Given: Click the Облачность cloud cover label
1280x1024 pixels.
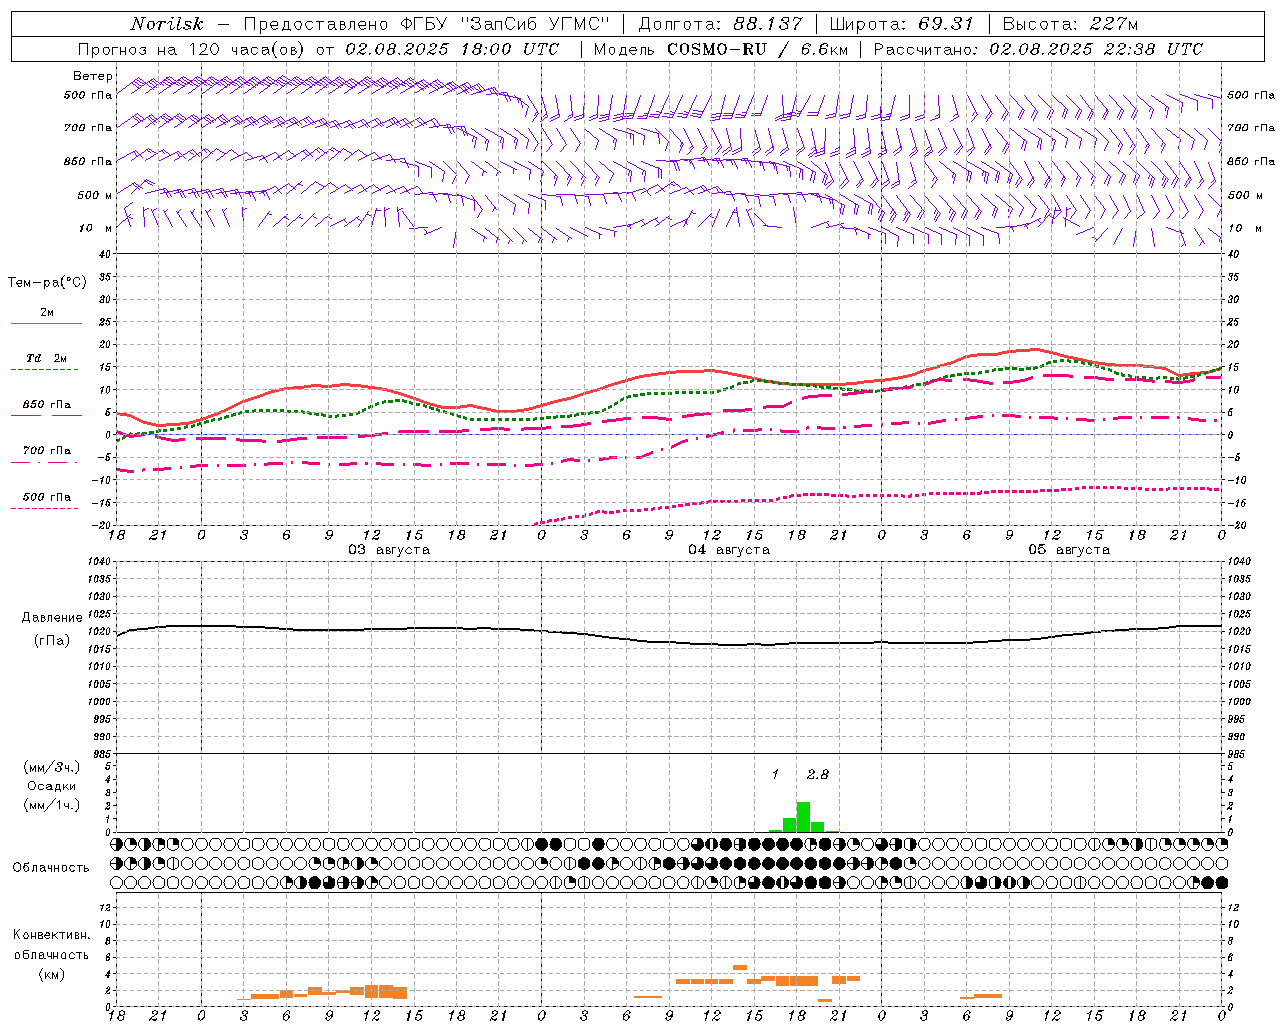Looking at the screenshot, I should pos(51,868).
